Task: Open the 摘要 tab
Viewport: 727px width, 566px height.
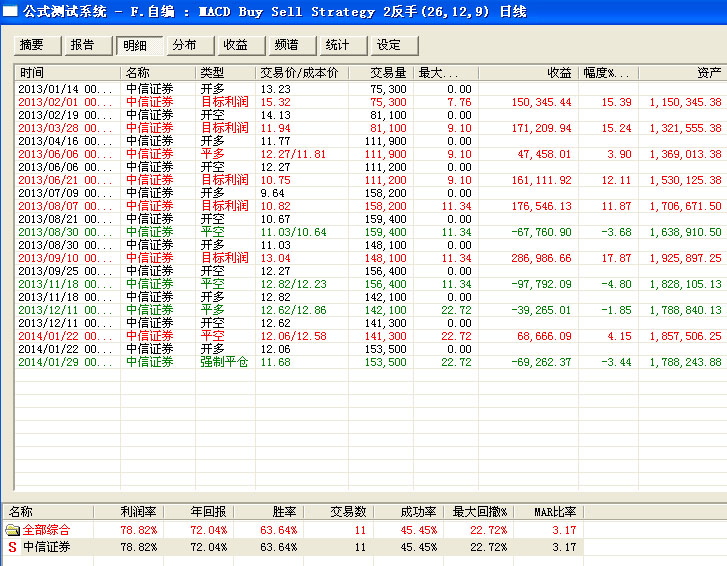Action: click(38, 45)
